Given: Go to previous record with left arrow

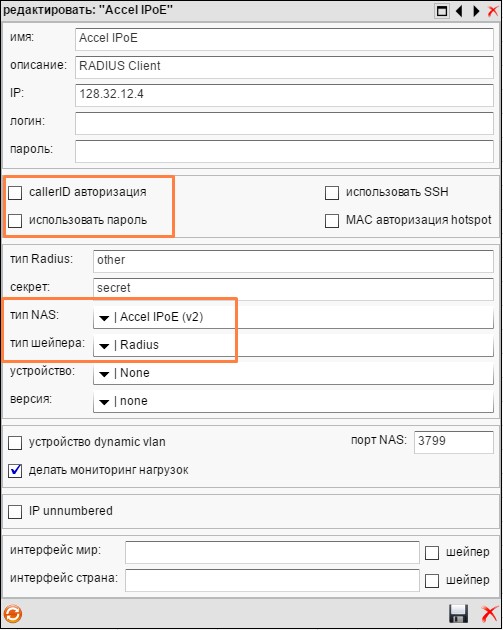Looking at the screenshot, I should coord(459,11).
